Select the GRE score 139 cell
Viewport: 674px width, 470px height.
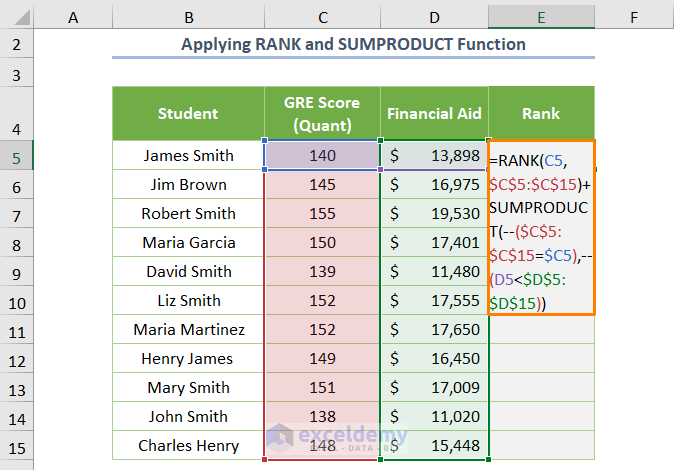pos(322,272)
